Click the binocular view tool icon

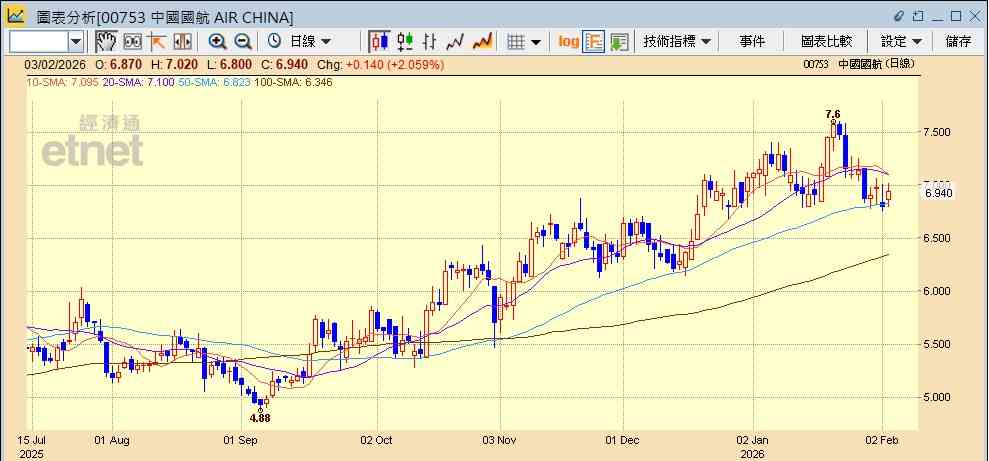pos(132,42)
